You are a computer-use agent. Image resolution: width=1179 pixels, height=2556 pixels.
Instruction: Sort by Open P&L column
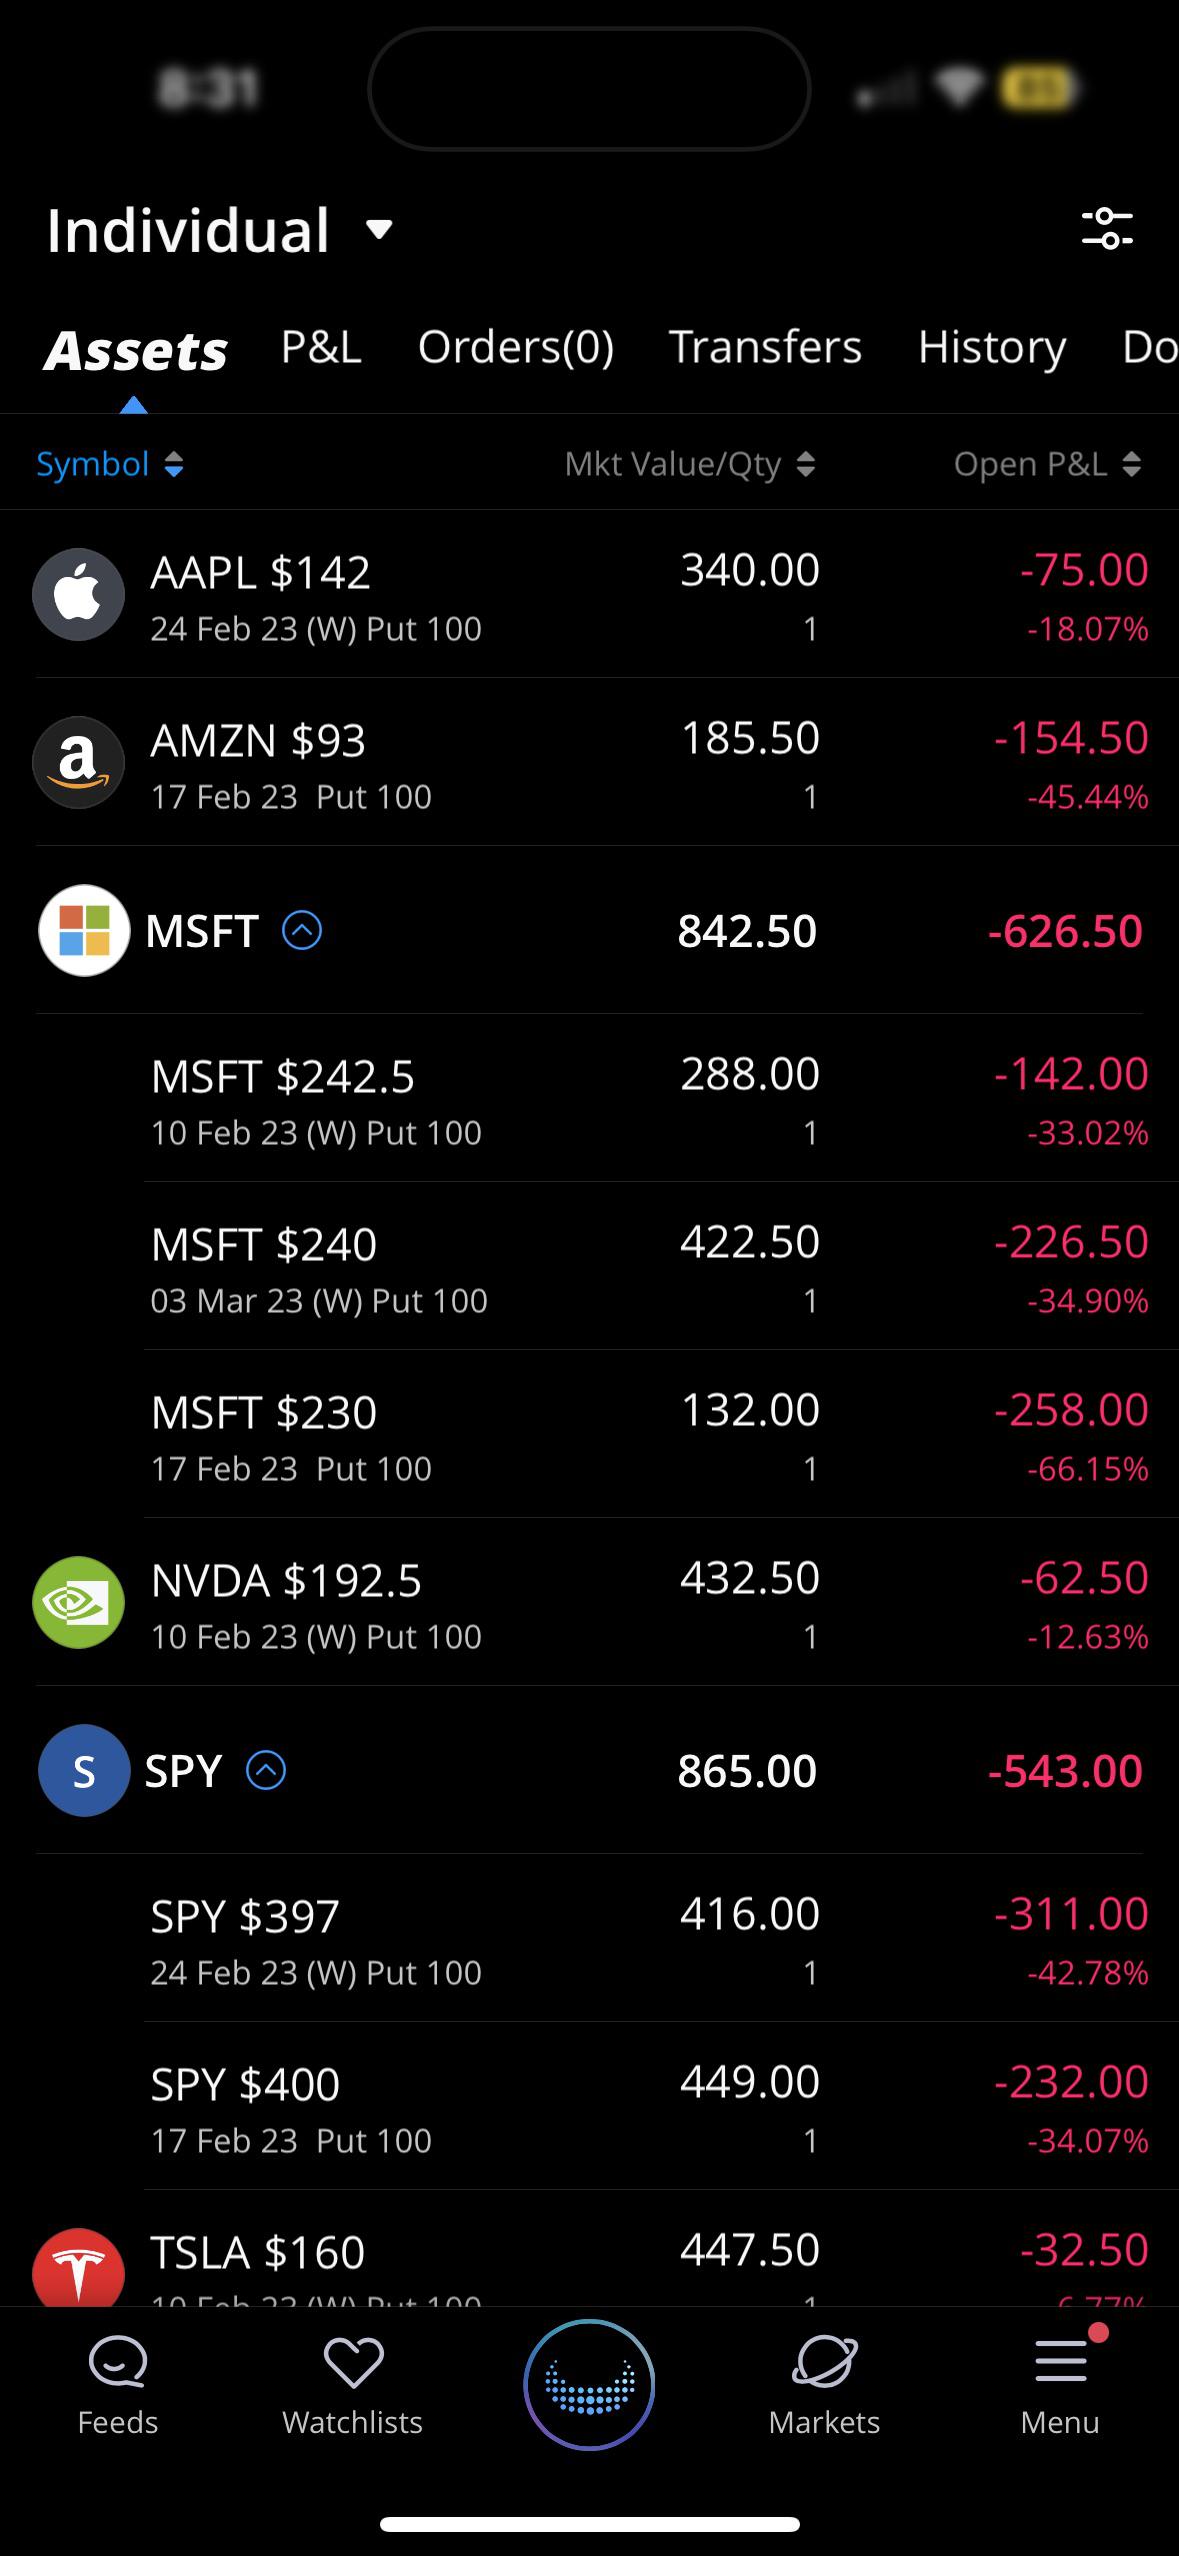pyautogui.click(x=1046, y=464)
